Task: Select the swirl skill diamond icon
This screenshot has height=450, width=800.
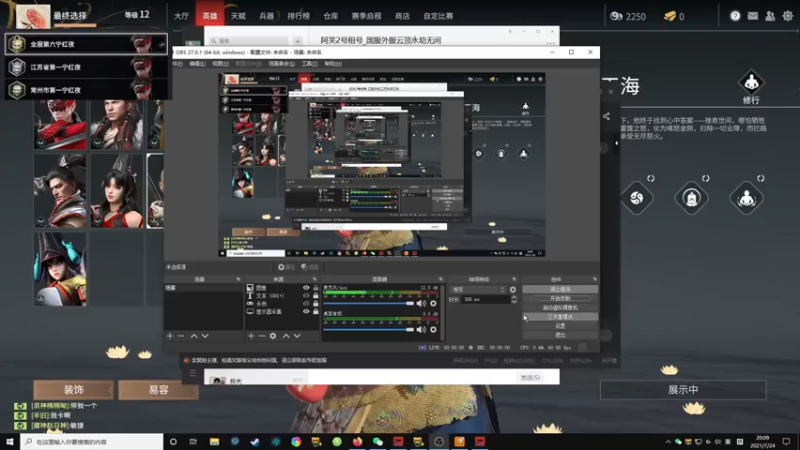Action: 637,197
